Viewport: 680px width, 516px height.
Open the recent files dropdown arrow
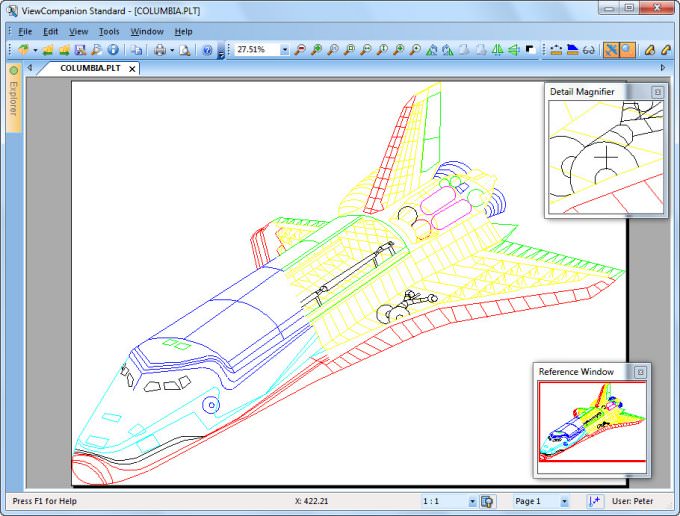(35, 50)
